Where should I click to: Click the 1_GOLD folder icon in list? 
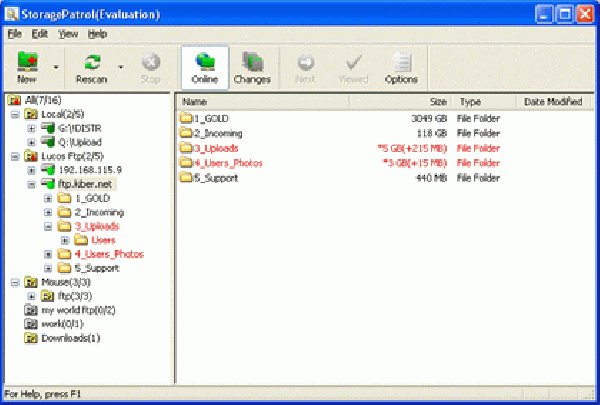click(x=186, y=118)
